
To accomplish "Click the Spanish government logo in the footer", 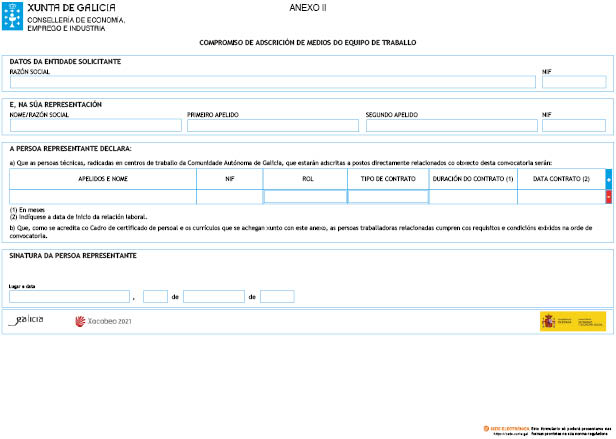I will coord(573,321).
